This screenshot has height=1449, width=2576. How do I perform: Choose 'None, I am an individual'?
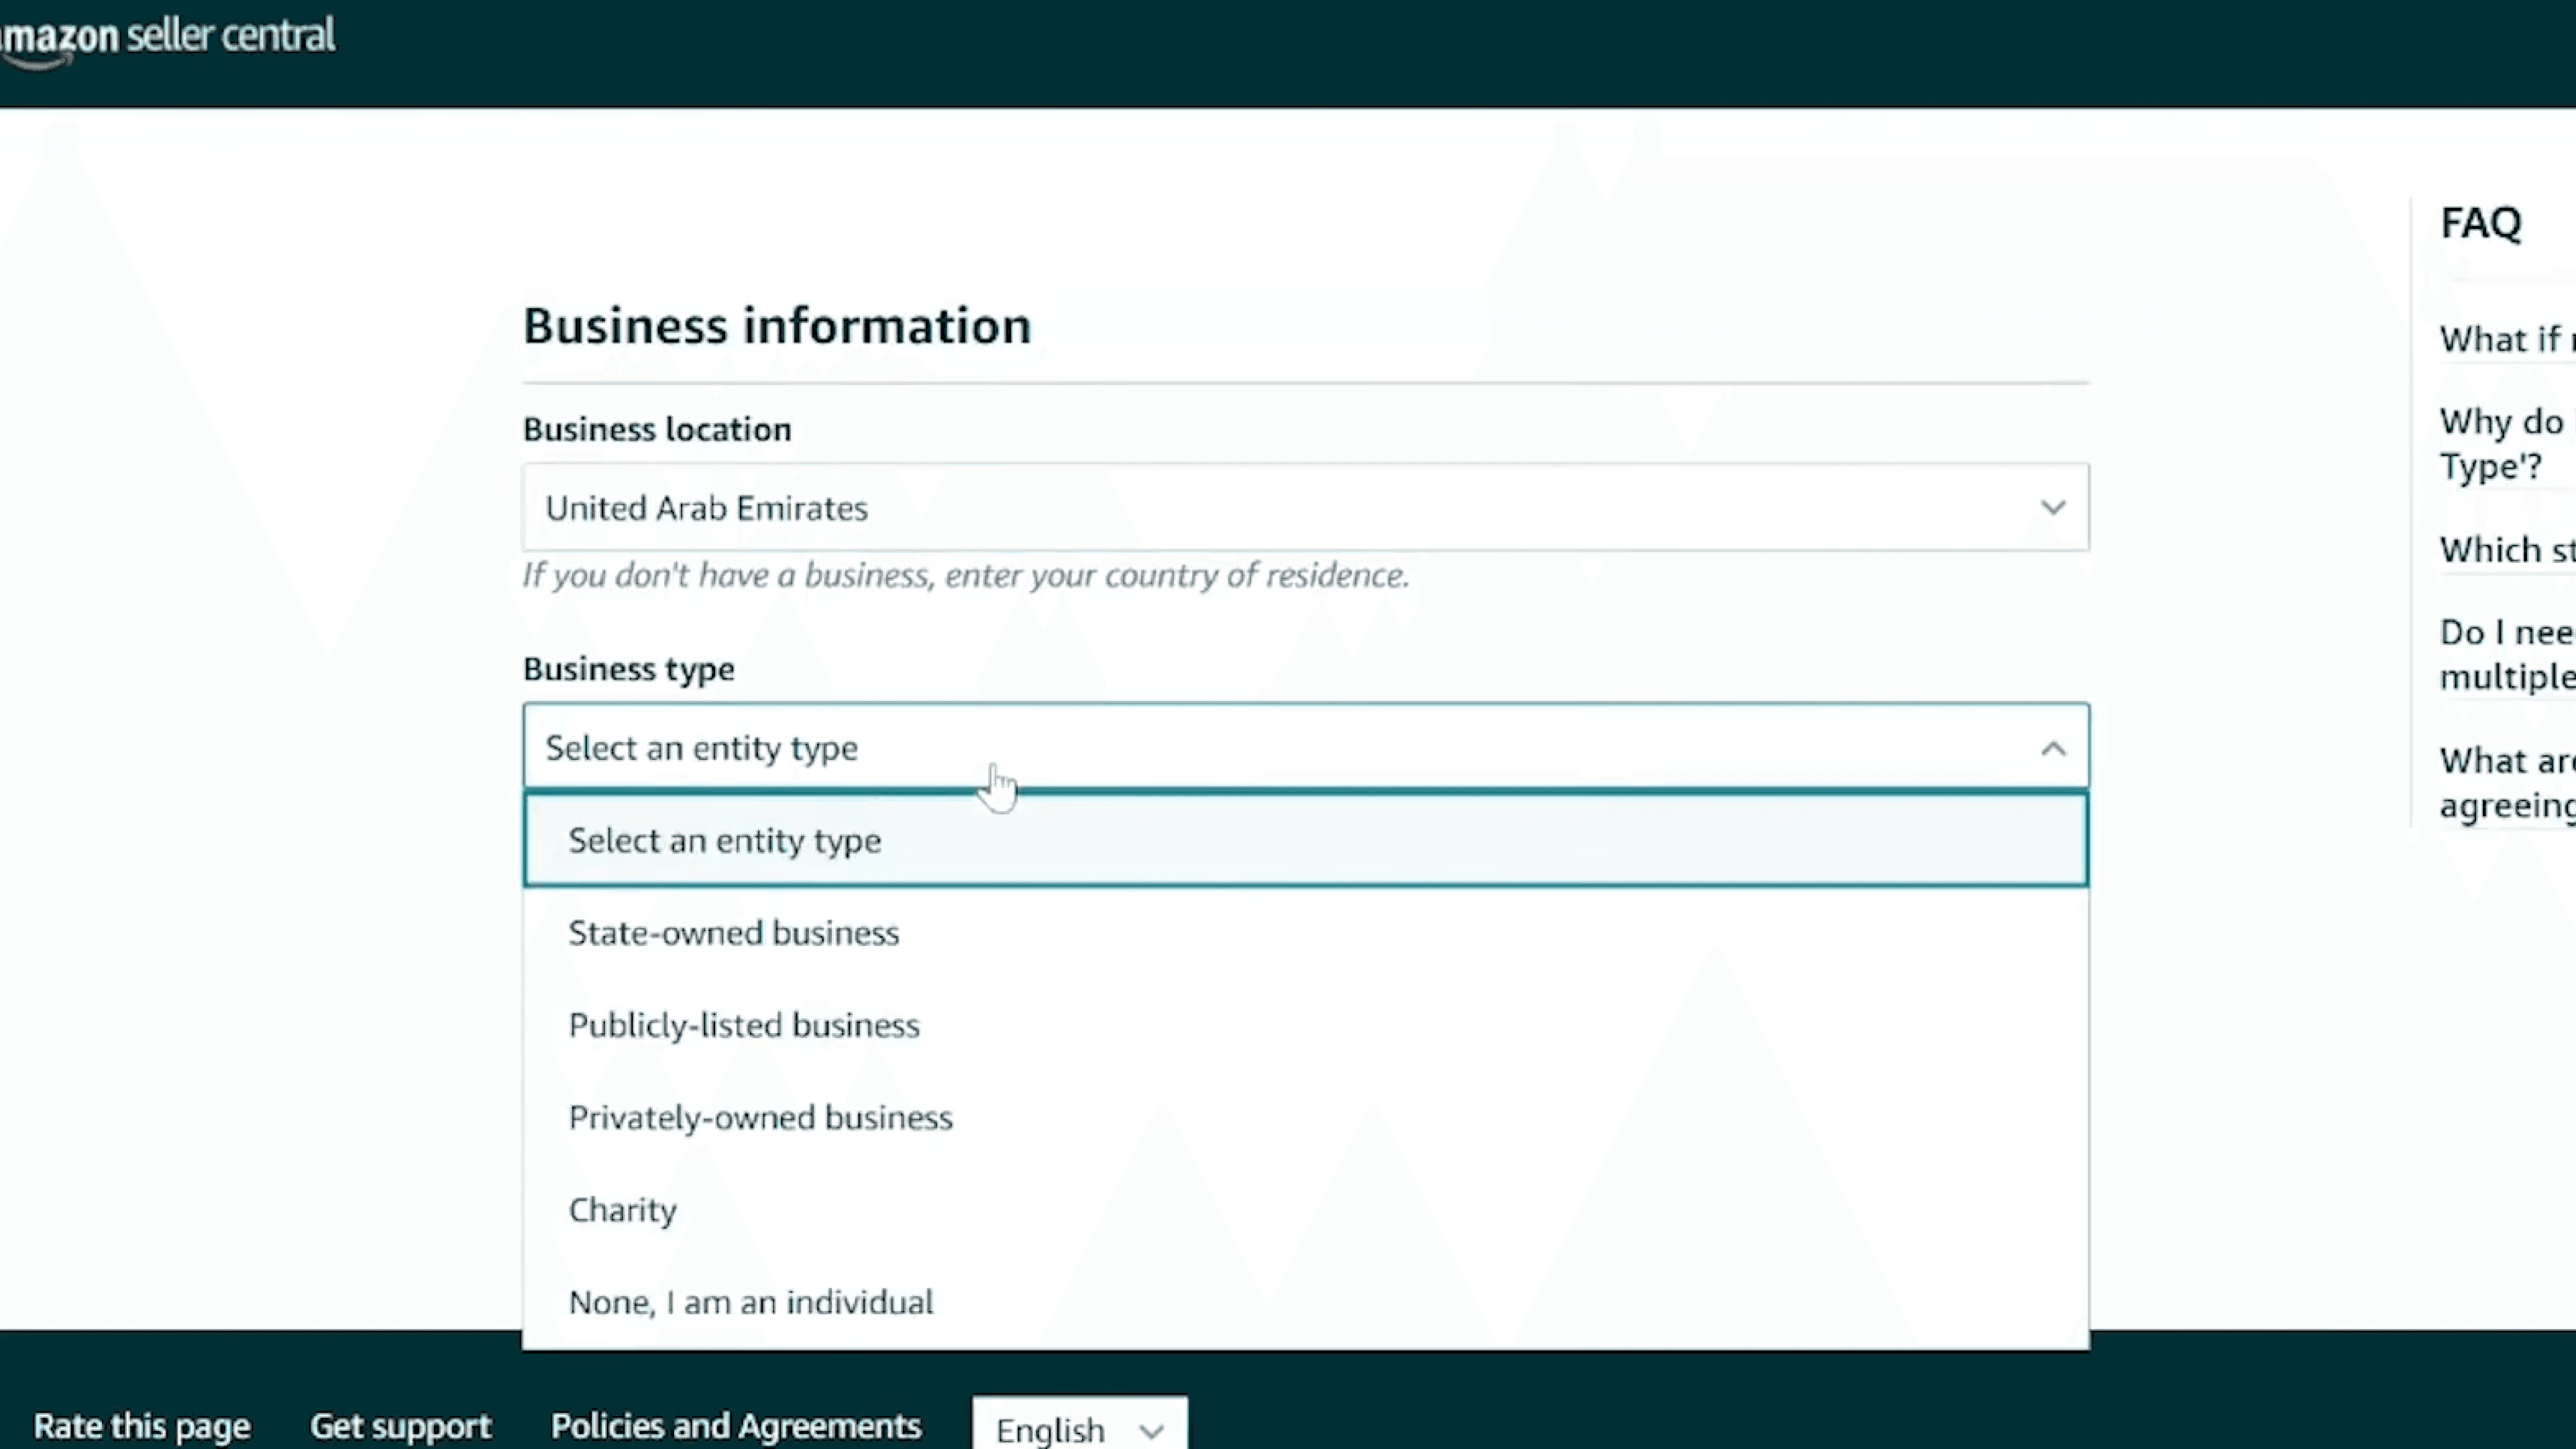(750, 1302)
